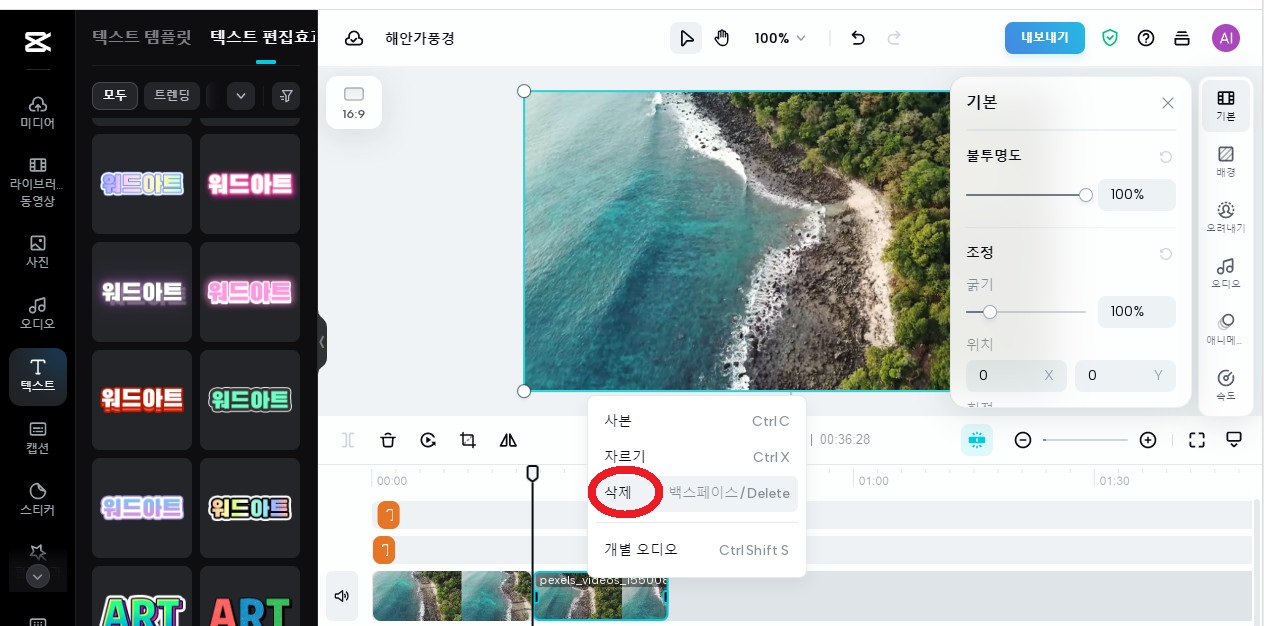Image resolution: width=1264 pixels, height=626 pixels.
Task: Open the 100% zoom dropdown
Action: click(780, 38)
